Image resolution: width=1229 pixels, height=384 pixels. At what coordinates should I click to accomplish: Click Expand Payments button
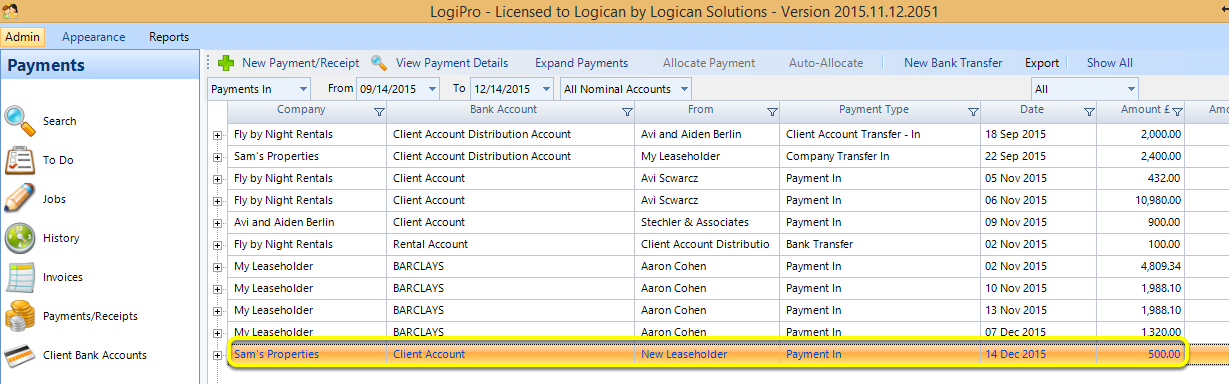pos(581,63)
